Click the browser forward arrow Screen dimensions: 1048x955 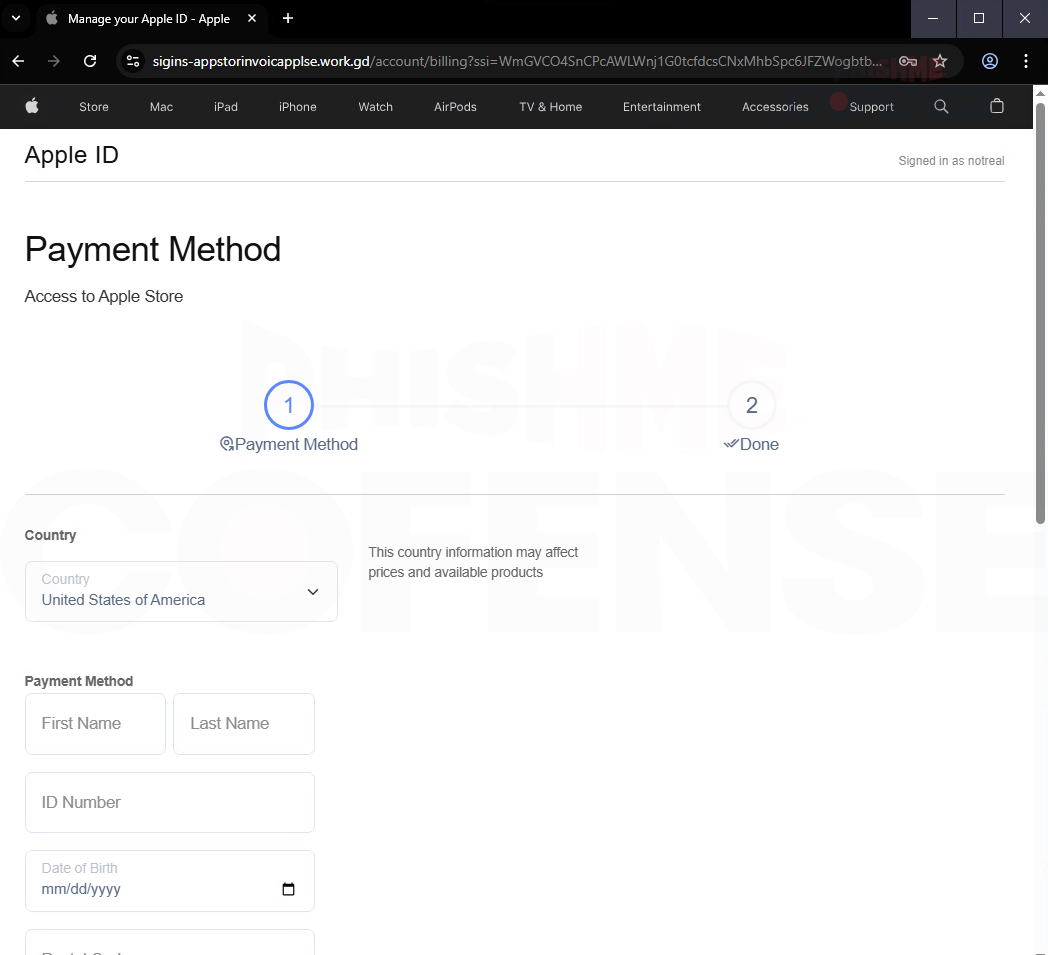pyautogui.click(x=54, y=61)
